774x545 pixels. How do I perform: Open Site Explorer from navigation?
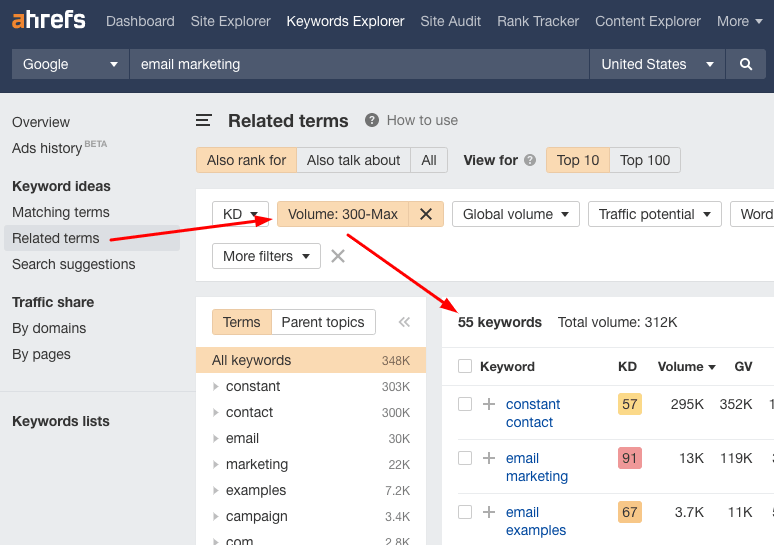tap(231, 21)
